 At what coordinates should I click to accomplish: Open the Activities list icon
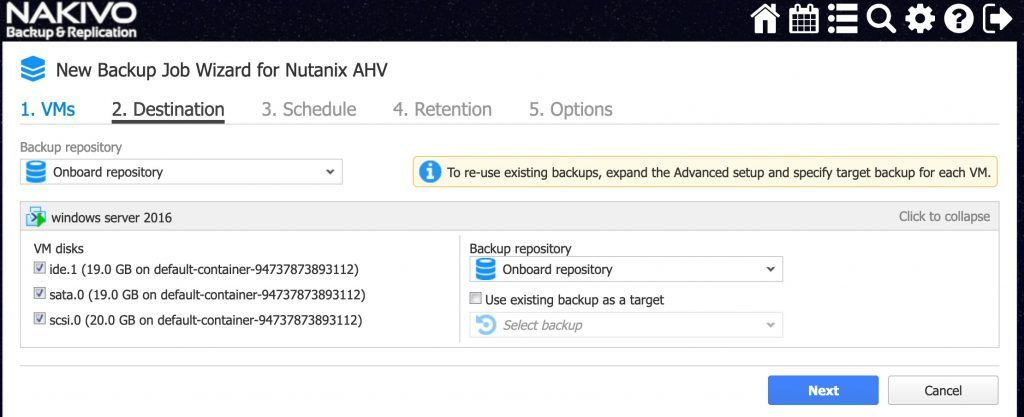pyautogui.click(x=842, y=18)
